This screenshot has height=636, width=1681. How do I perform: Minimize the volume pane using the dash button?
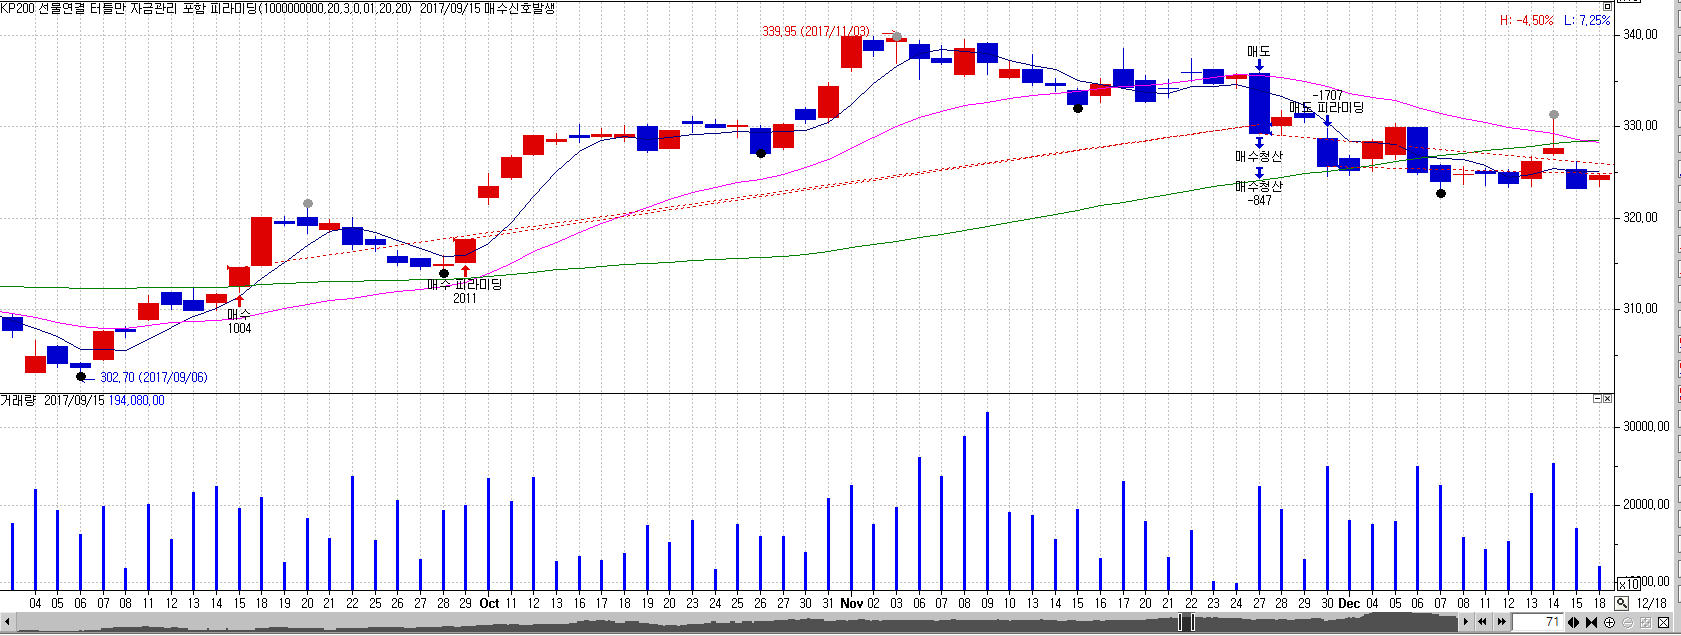coord(1597,399)
